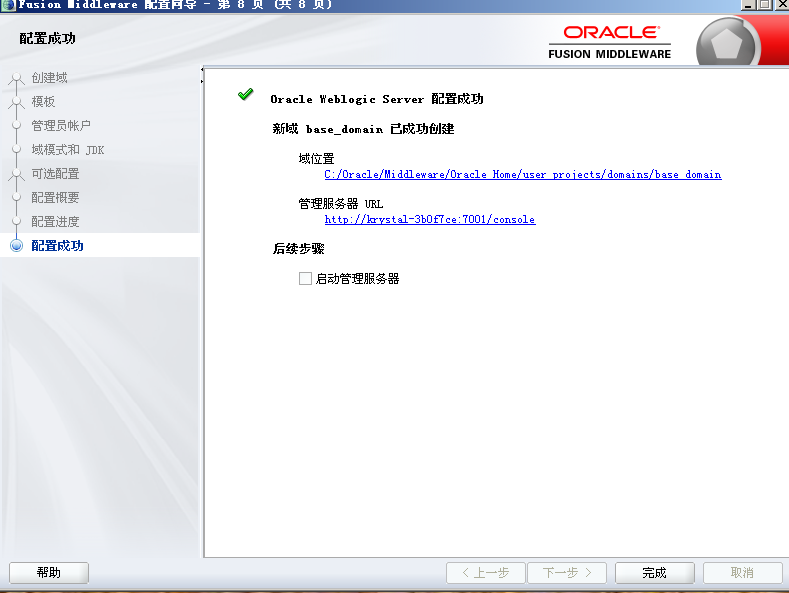Click the '后续步骤' heading
The width and height of the screenshot is (789, 593).
pos(298,249)
